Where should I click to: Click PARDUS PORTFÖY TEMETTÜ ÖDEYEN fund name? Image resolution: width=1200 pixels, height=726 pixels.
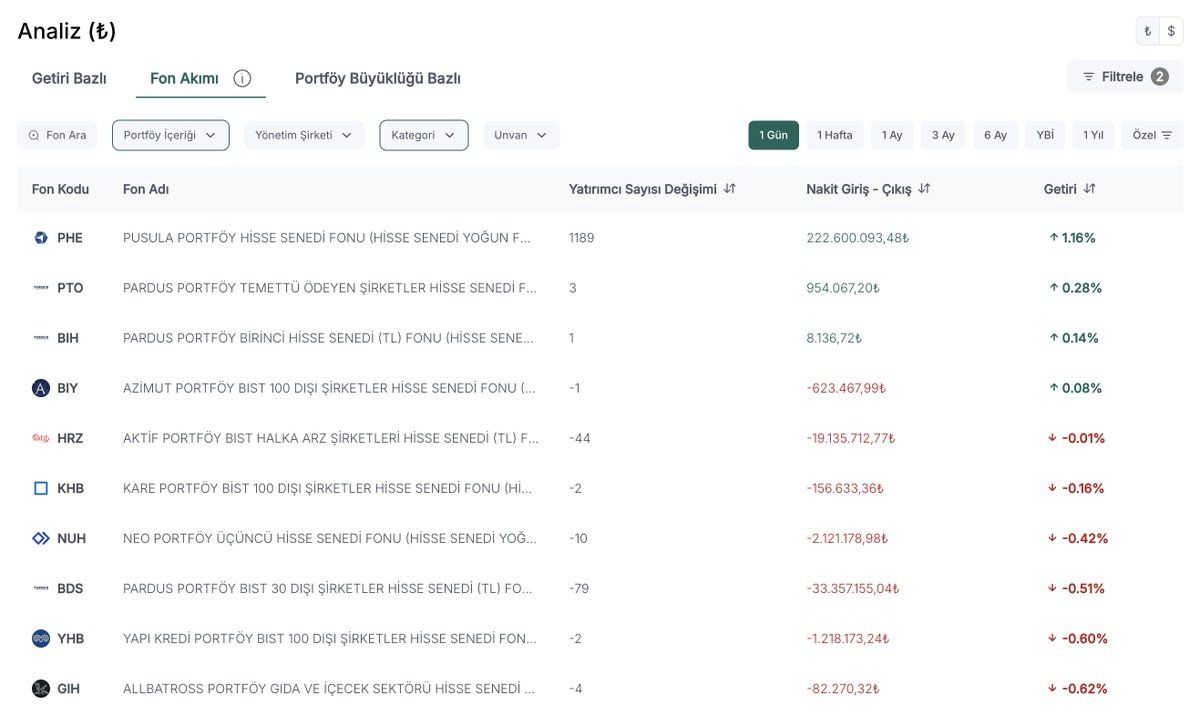[330, 288]
